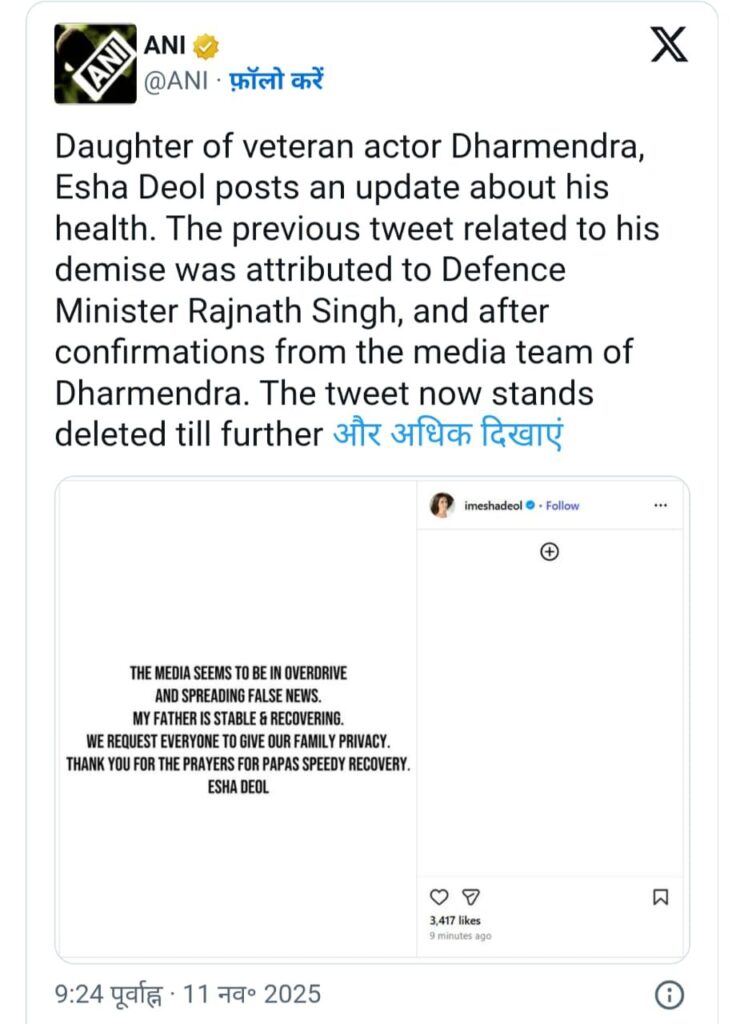This screenshot has width=744, height=1024.
Task: Bookmark the Instagram post
Action: pyautogui.click(x=660, y=897)
